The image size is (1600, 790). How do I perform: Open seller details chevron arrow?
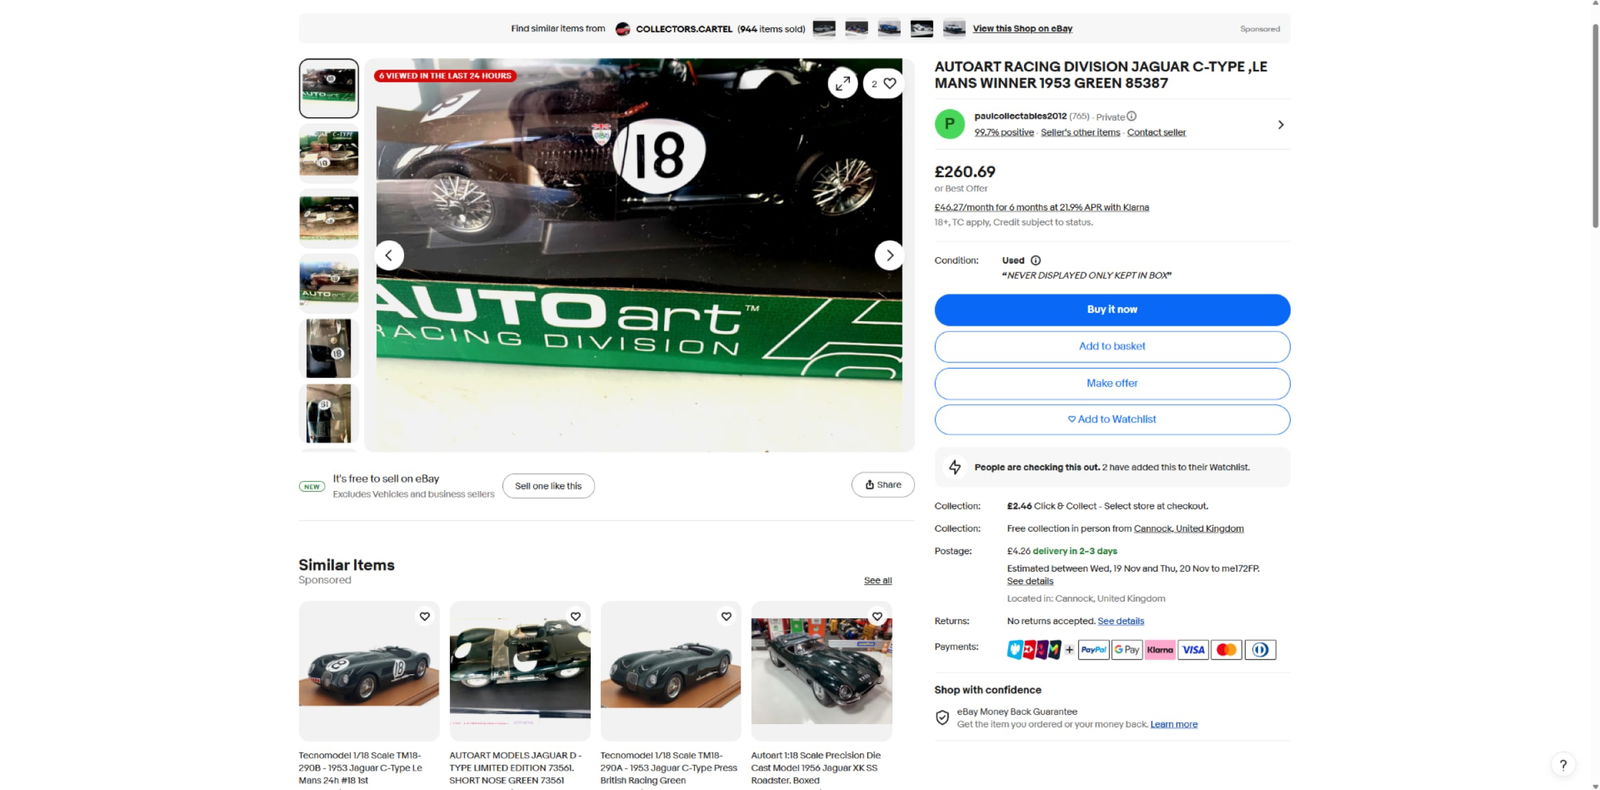1281,125
